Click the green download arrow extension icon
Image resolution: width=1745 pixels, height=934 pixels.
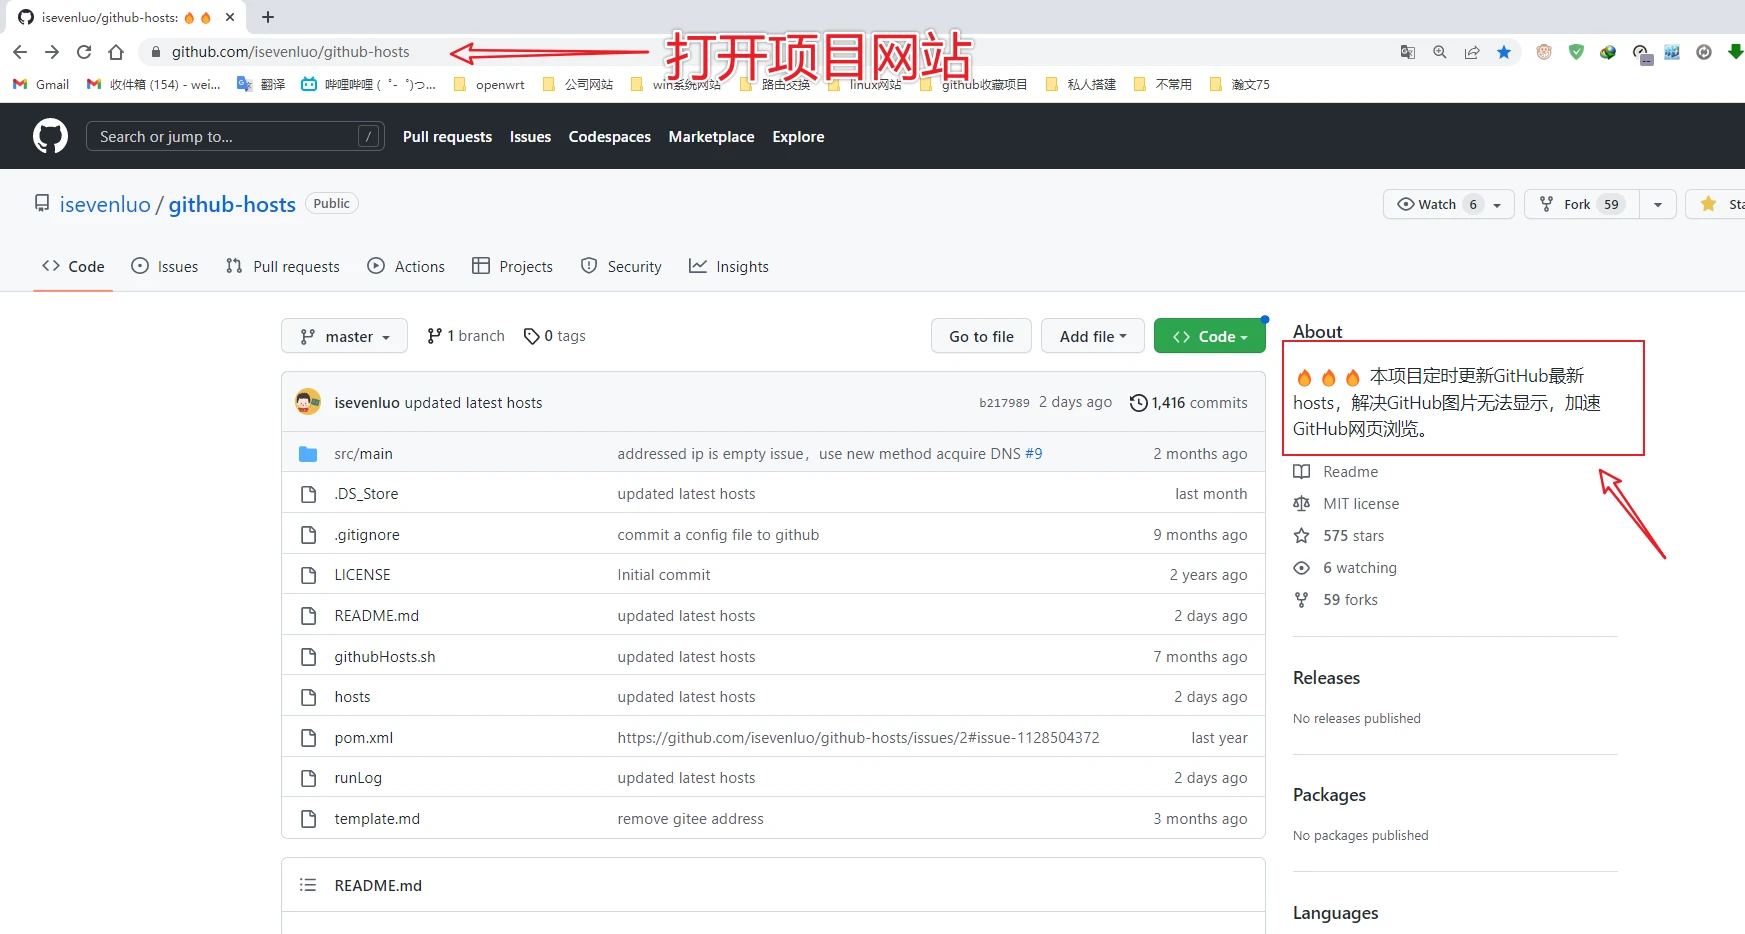point(1735,52)
